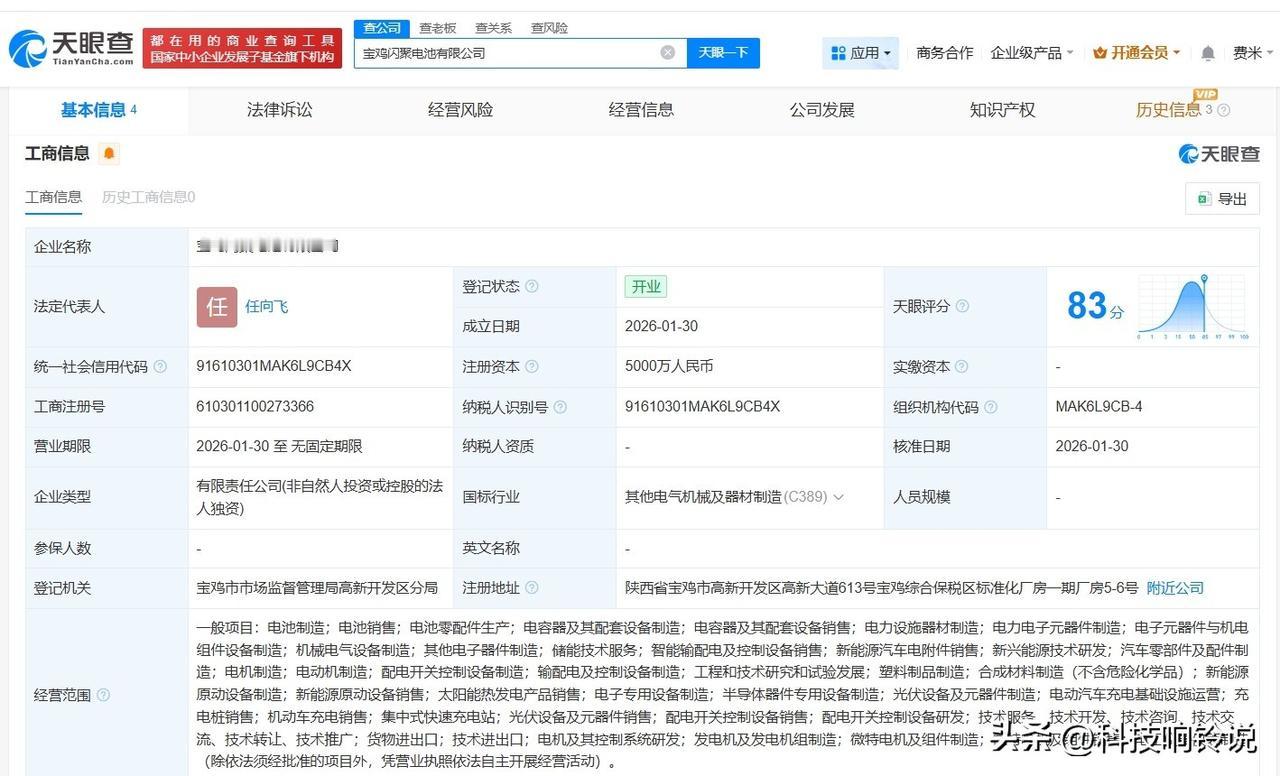This screenshot has width=1280, height=776.
Task: Click the bell icon beside 工商信息 heading
Action: coord(108,155)
